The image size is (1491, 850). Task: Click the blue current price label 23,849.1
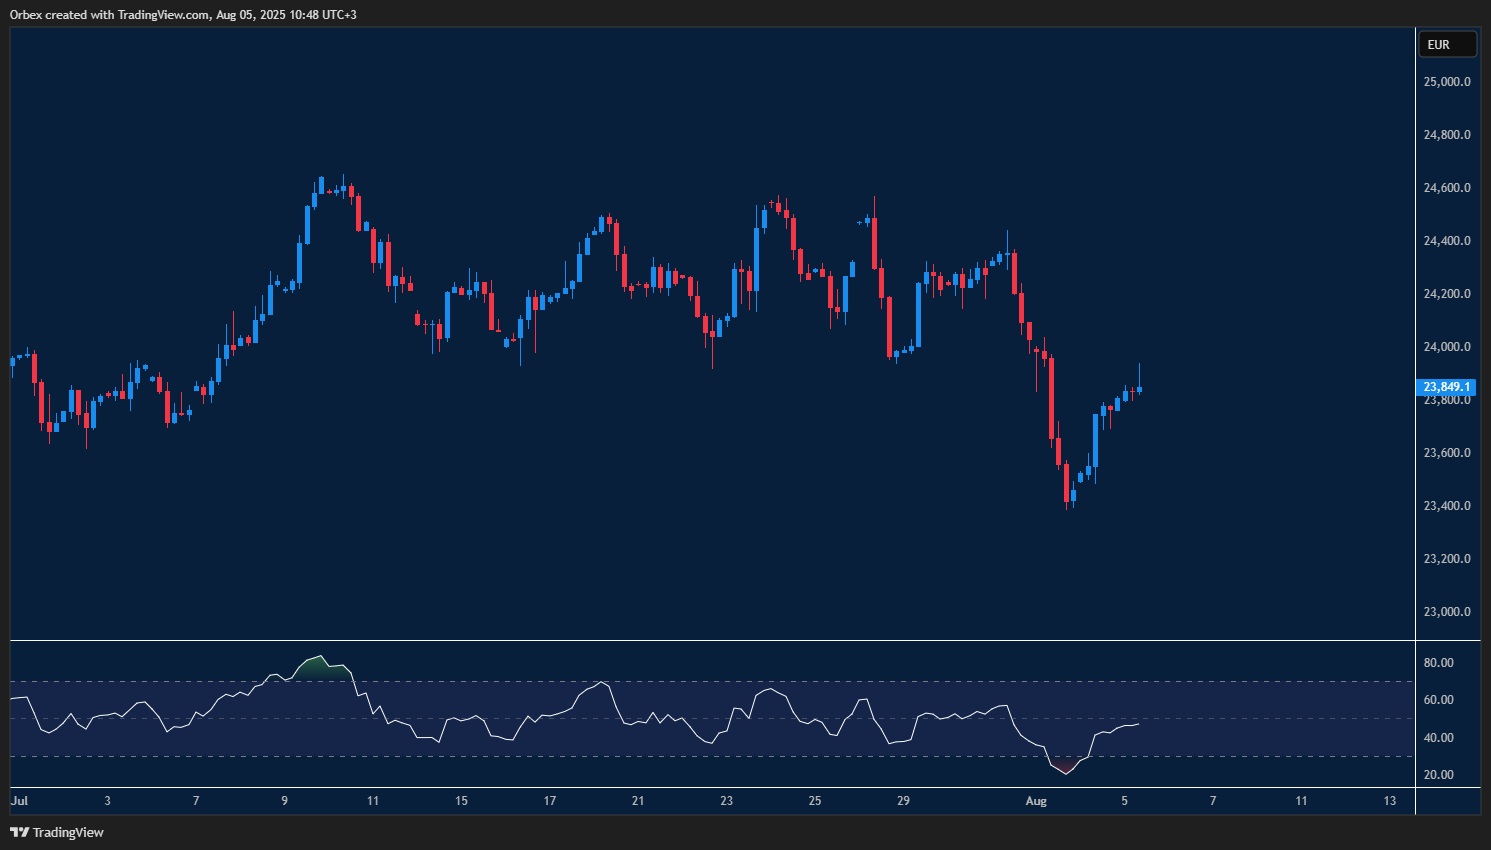pyautogui.click(x=1445, y=386)
